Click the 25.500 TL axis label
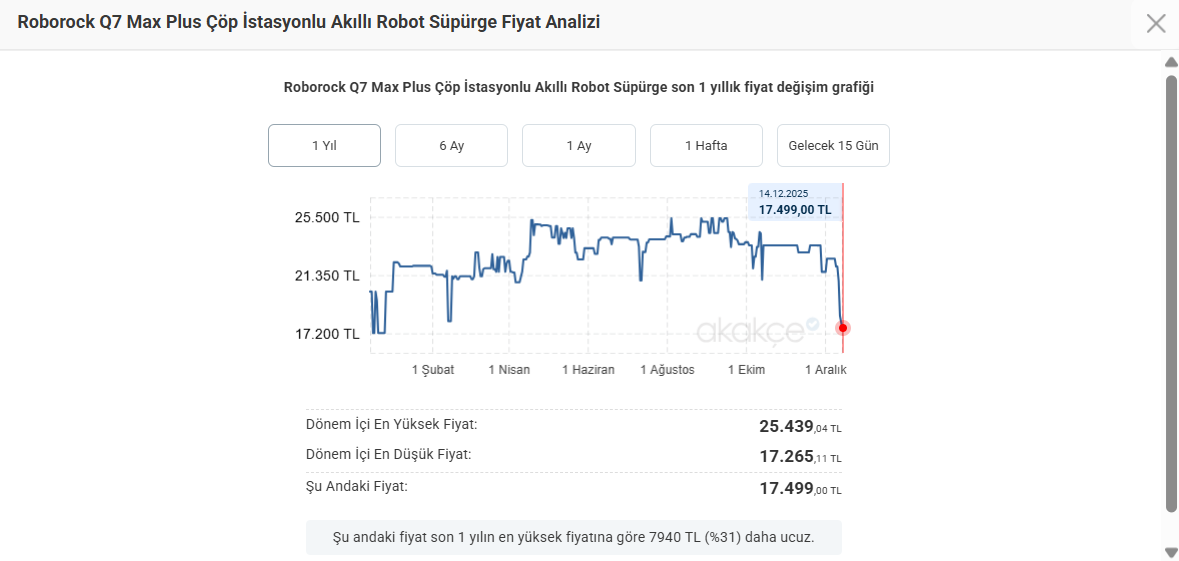 (x=327, y=217)
